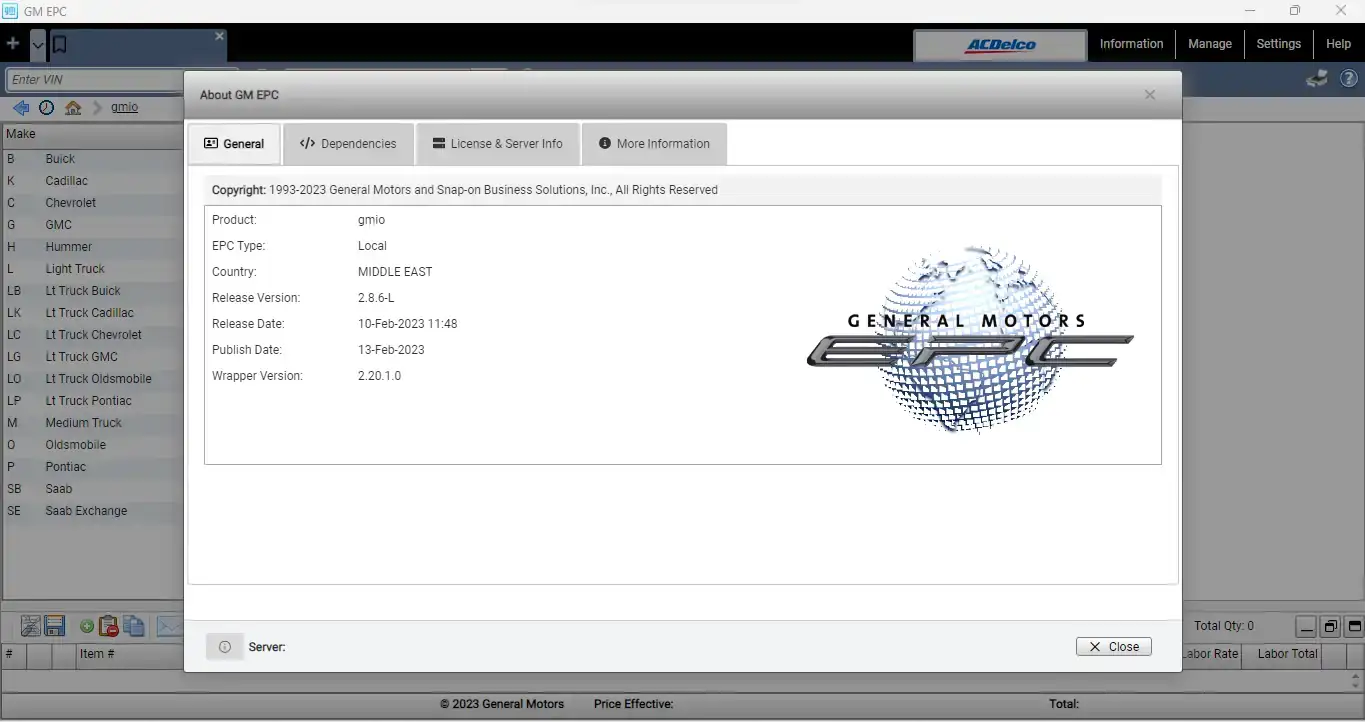Viewport: 1365px width, 722px height.
Task: Close the current catalog tab
Action: point(220,36)
